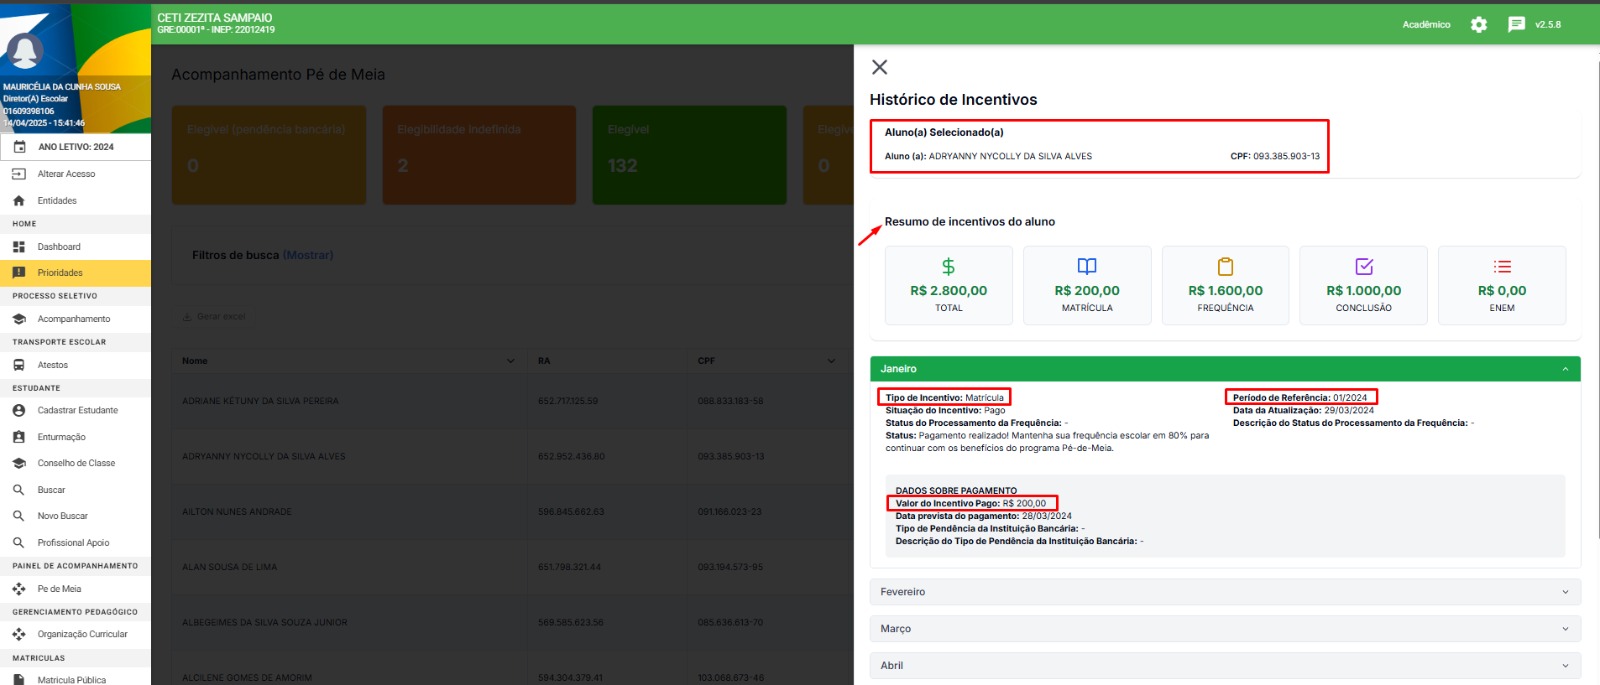Open Dashboard in the sidebar
The width and height of the screenshot is (1600, 685).
coord(59,247)
